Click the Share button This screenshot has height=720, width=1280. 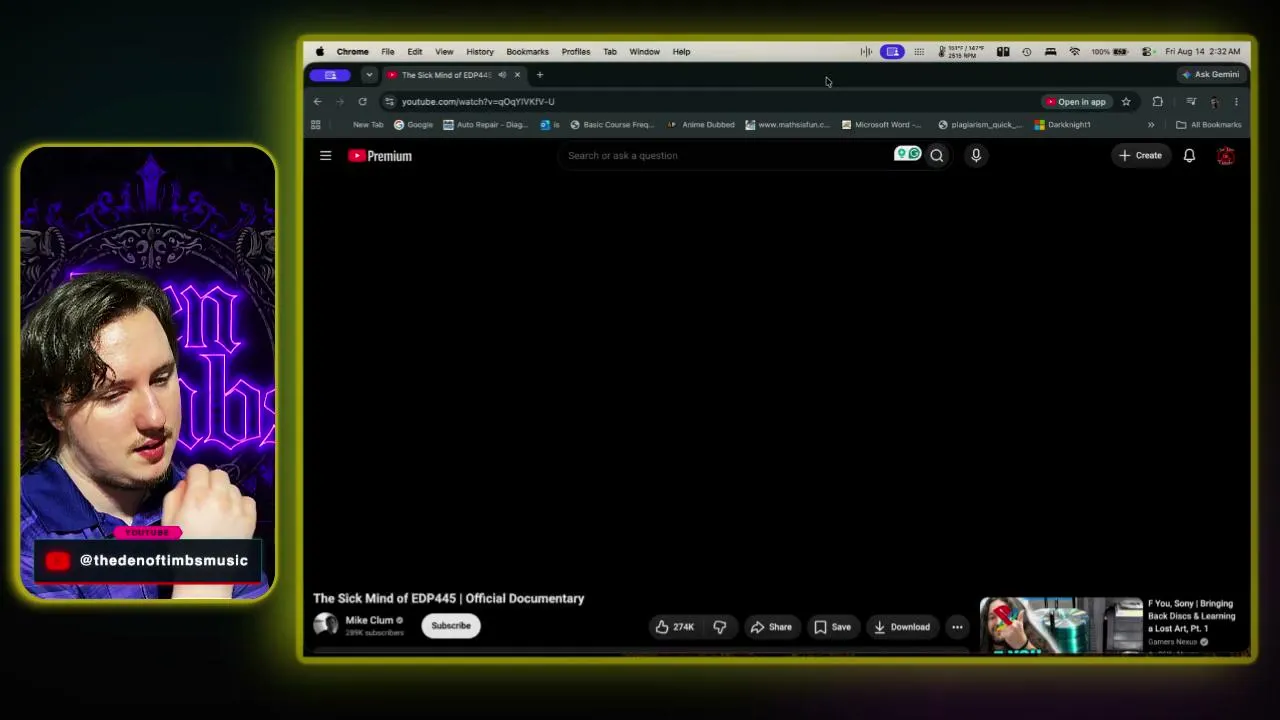click(771, 627)
